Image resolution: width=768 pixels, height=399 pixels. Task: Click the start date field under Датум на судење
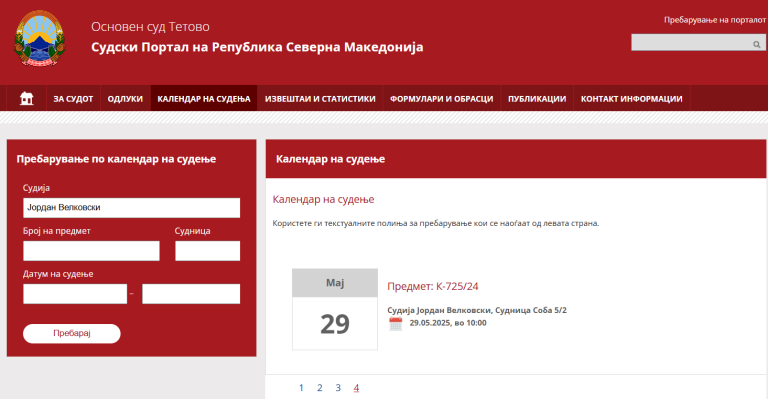pos(75,294)
